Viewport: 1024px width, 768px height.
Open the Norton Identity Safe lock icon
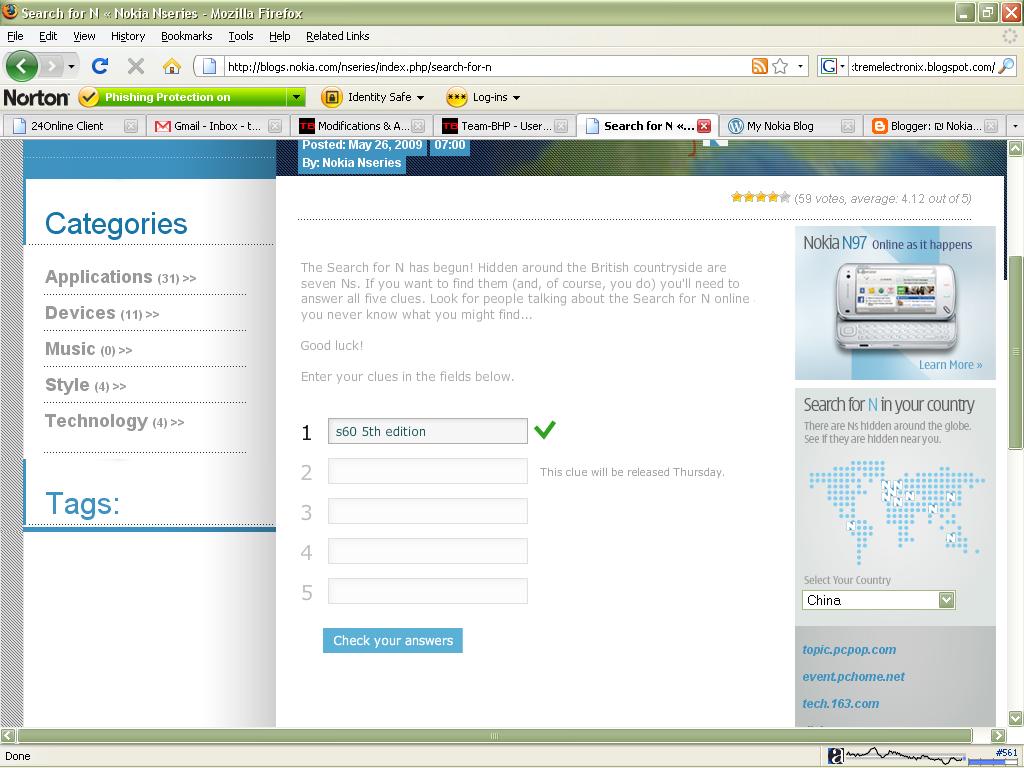click(x=332, y=97)
